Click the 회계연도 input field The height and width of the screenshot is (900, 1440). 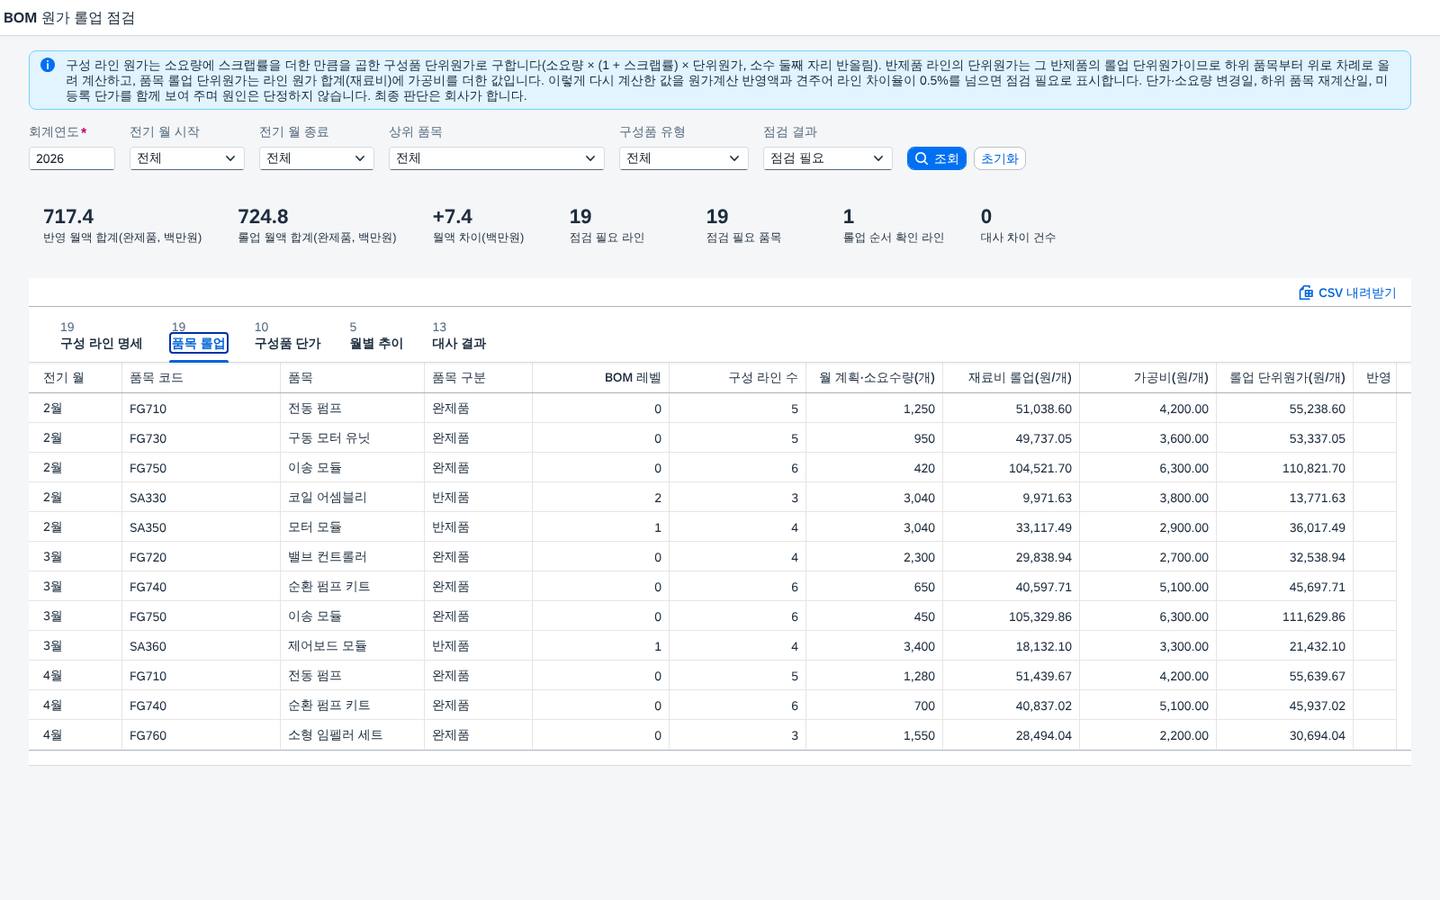[72, 158]
